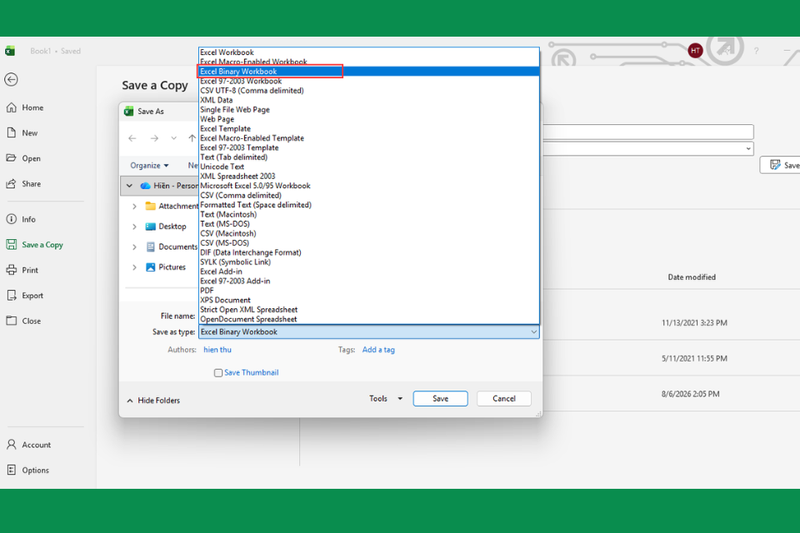The image size is (800, 533).
Task: Select the file dated 8/6/2026 2:05 PM
Action: click(690, 394)
